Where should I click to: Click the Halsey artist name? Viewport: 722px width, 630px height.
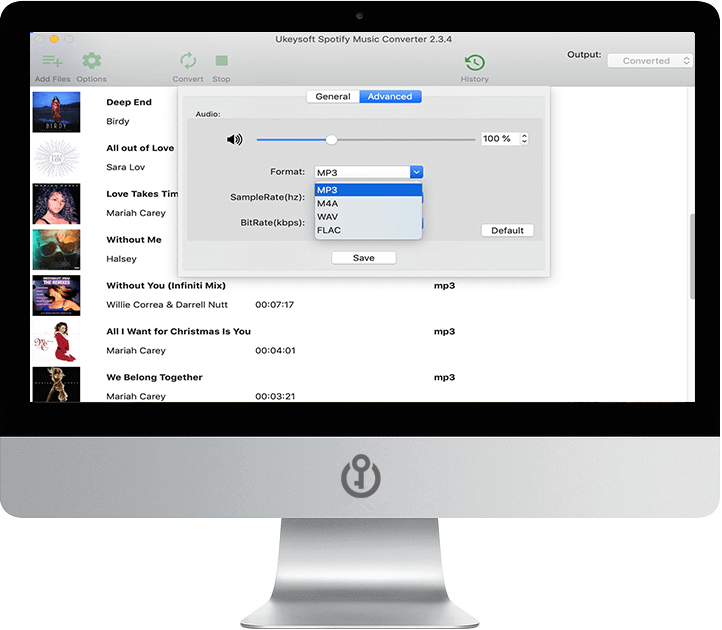[122, 259]
